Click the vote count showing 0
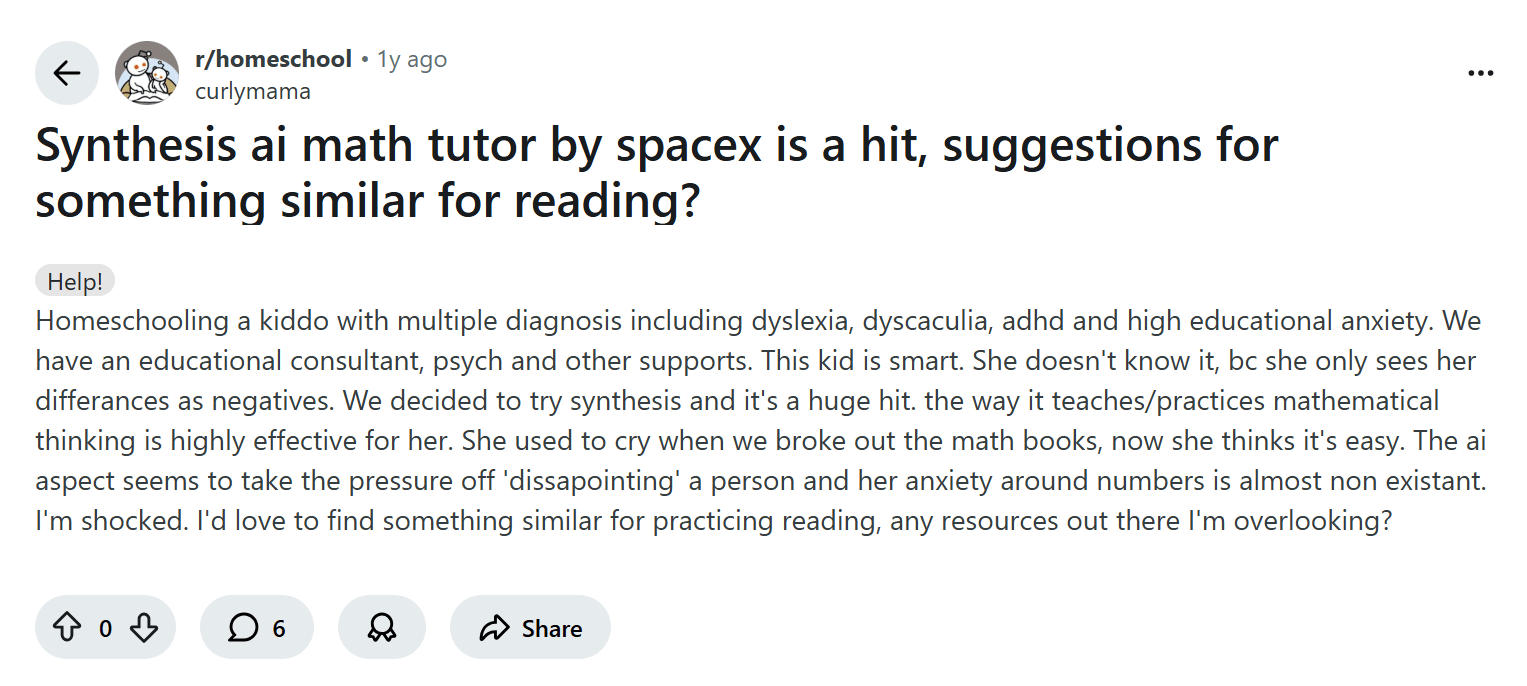1527x686 pixels. click(105, 628)
